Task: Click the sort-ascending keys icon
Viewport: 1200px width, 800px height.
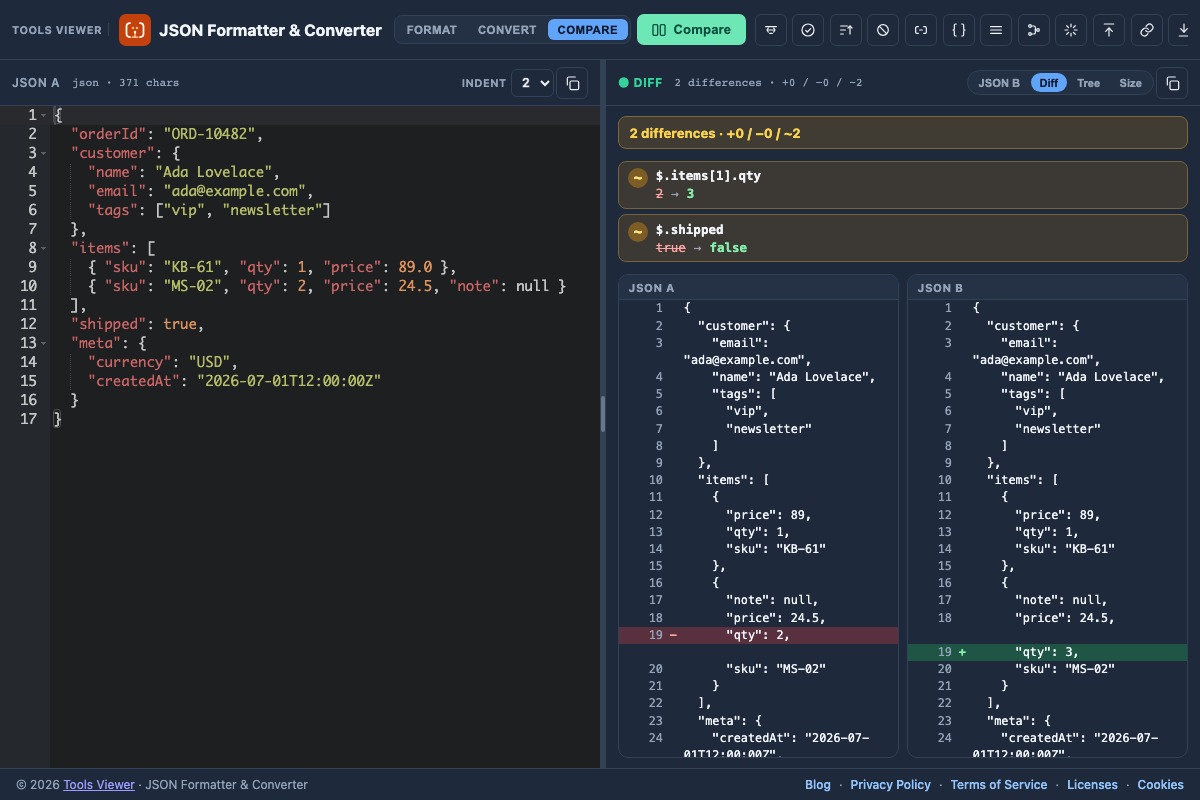Action: click(x=845, y=30)
